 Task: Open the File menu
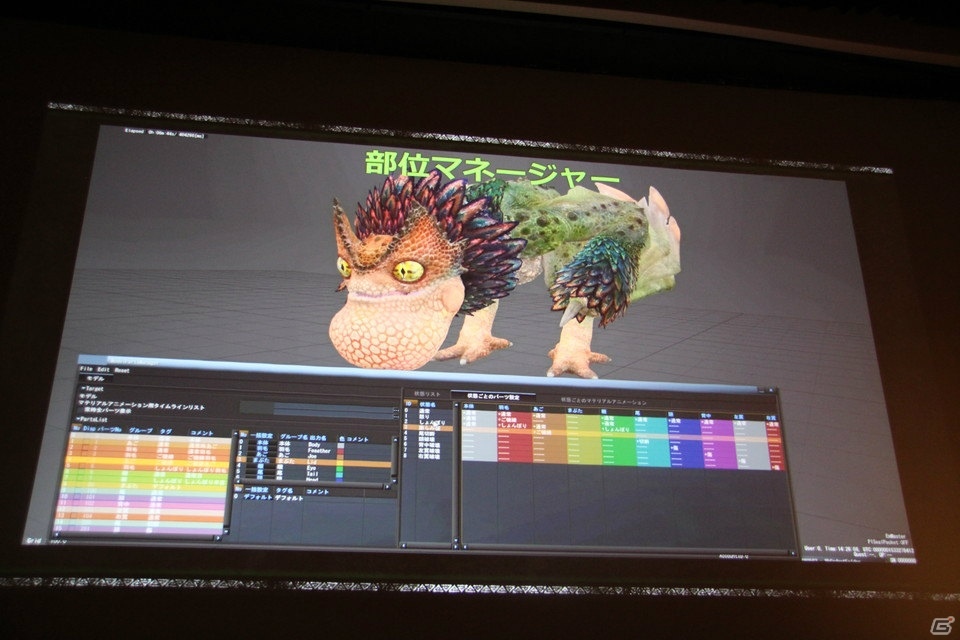tap(86, 369)
